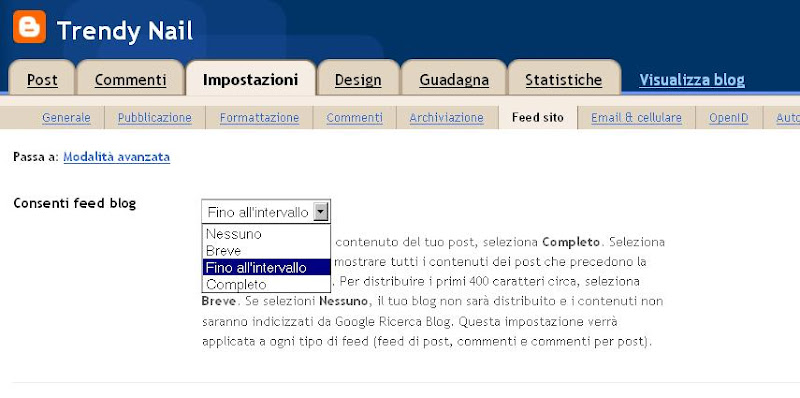Go to Formattazione settings
The width and height of the screenshot is (800, 398).
259,118
